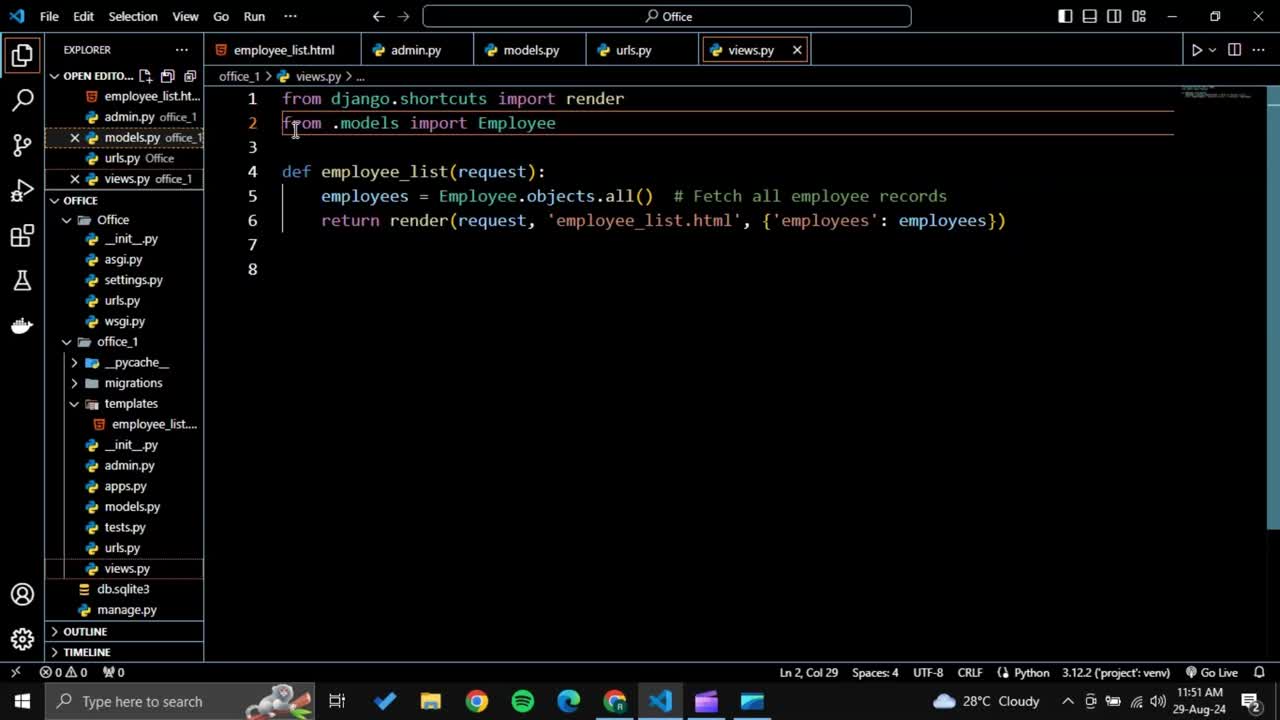Screen dimensions: 1280x720
Task: Open the Search view in activity bar
Action: coord(22,100)
